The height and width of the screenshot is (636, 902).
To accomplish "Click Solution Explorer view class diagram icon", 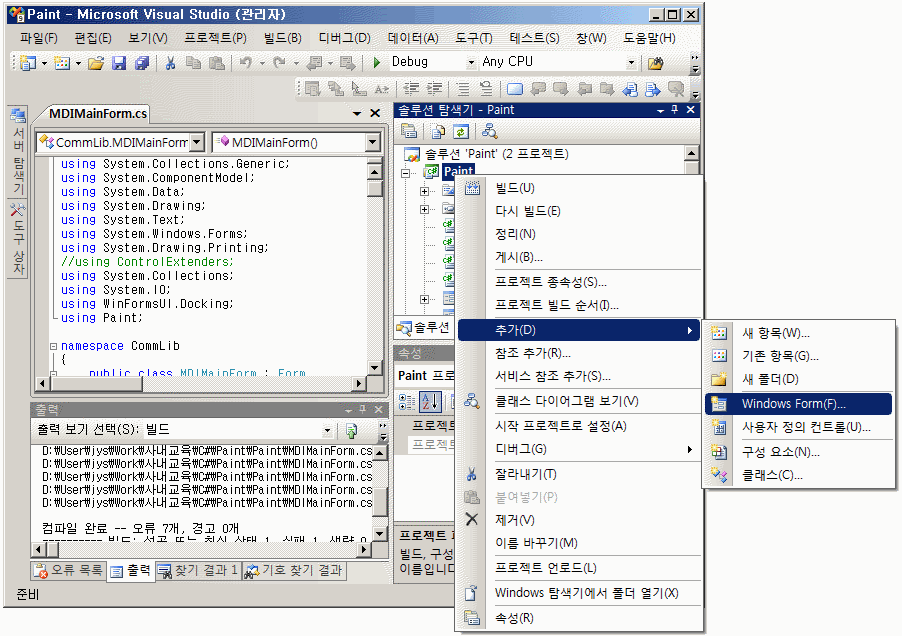I will (x=490, y=131).
